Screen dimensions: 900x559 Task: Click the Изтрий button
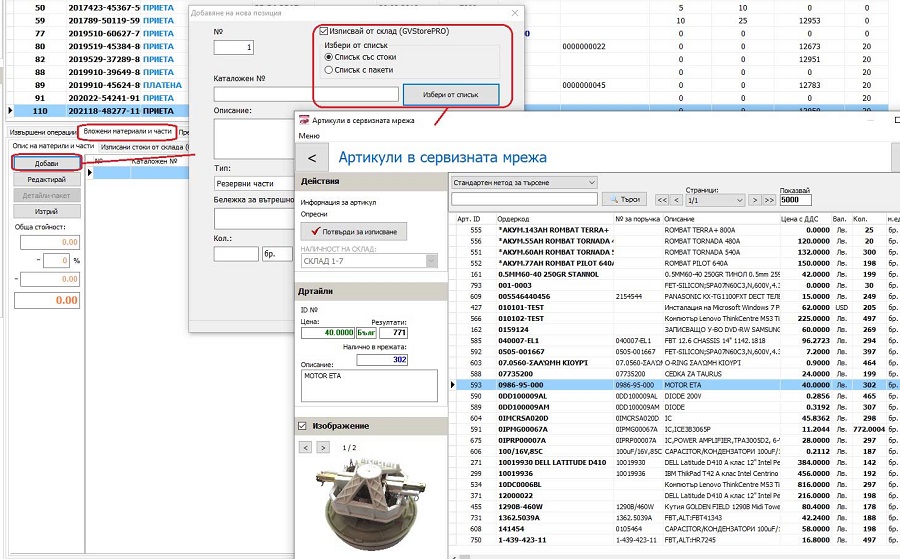(x=46, y=211)
